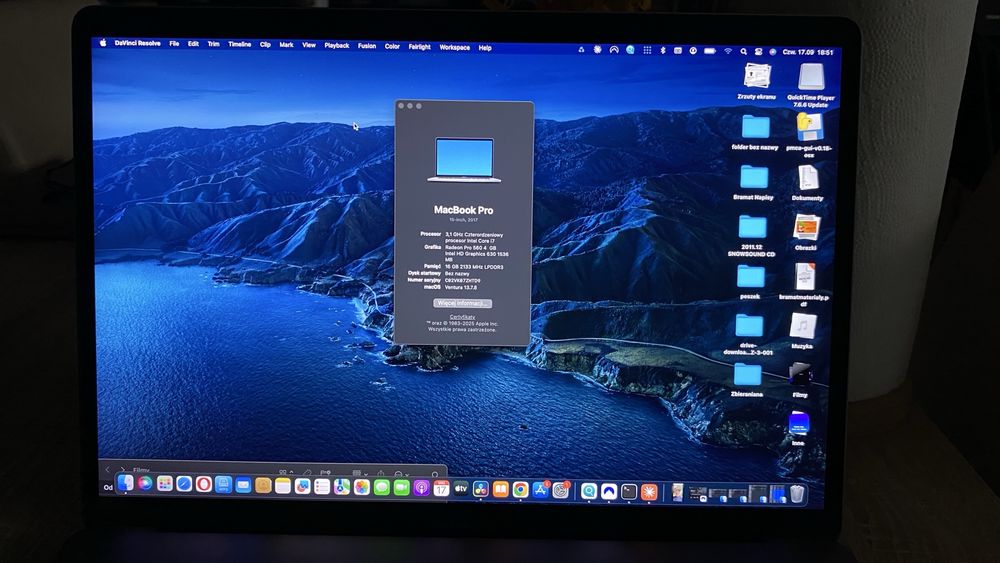
Task: Open Books from the Dock
Action: pos(501,490)
